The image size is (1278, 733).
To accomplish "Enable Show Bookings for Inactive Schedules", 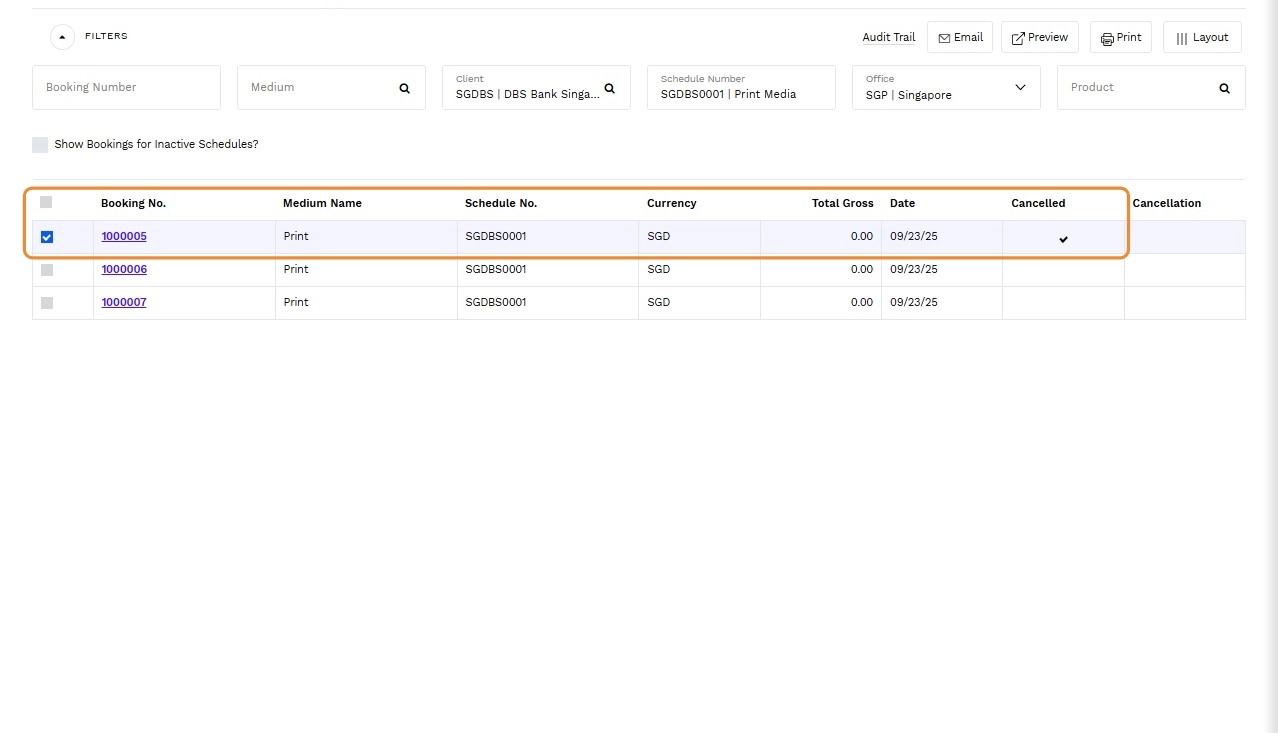I will (40, 145).
